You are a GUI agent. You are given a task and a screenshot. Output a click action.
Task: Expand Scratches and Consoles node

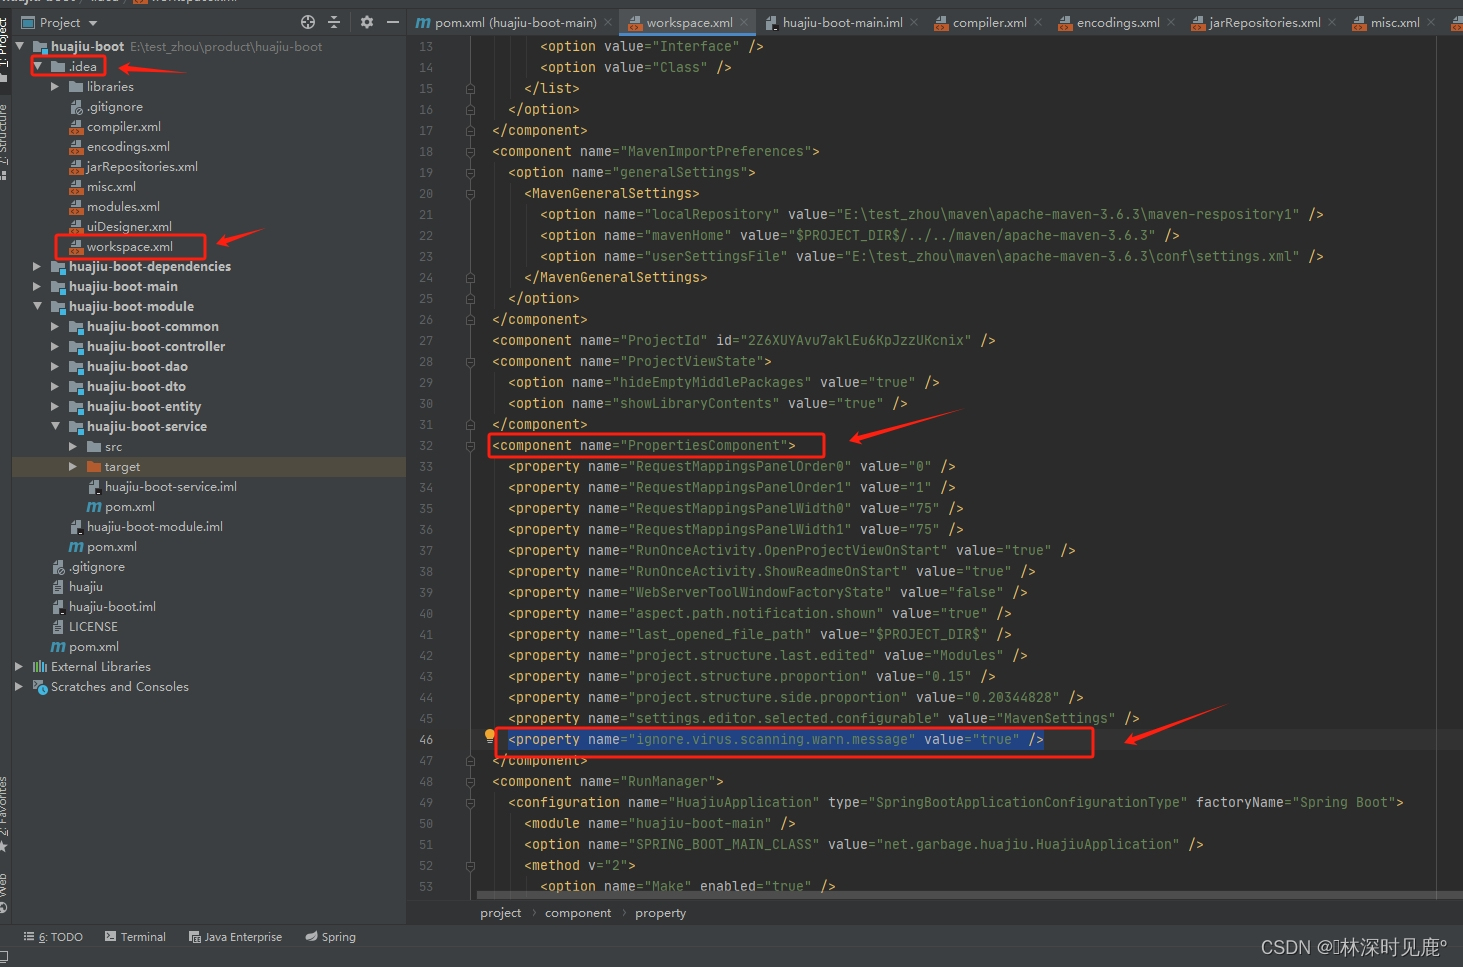coord(19,687)
